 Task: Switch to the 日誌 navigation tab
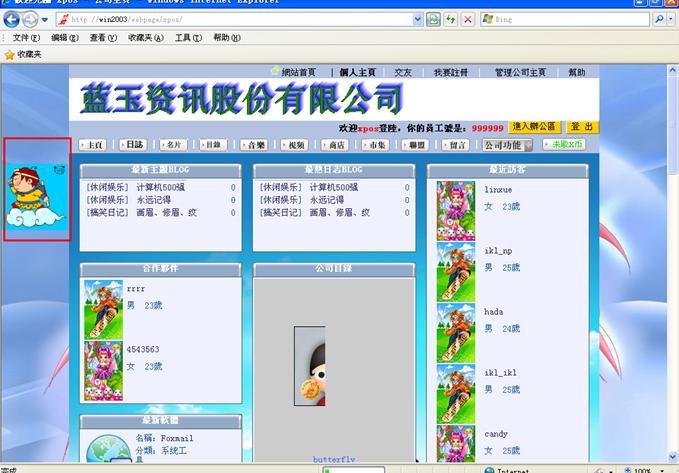[134, 145]
